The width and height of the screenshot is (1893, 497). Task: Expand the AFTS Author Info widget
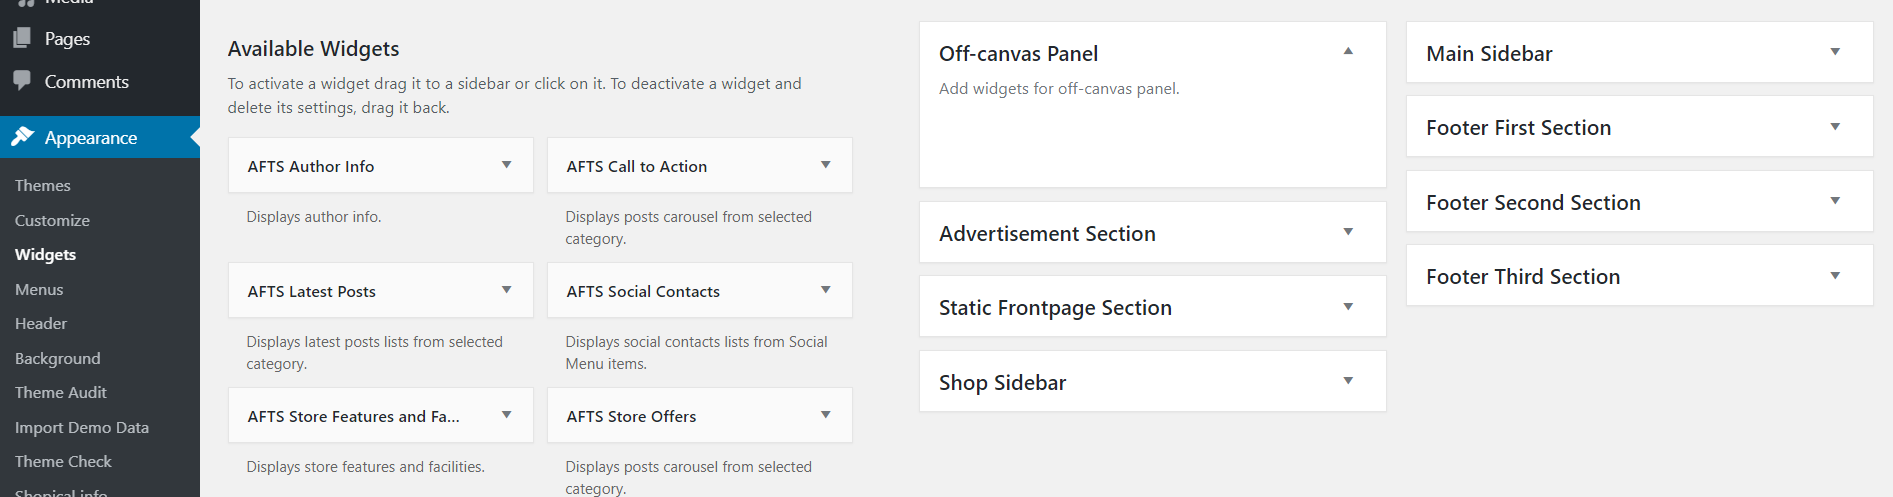tap(507, 165)
